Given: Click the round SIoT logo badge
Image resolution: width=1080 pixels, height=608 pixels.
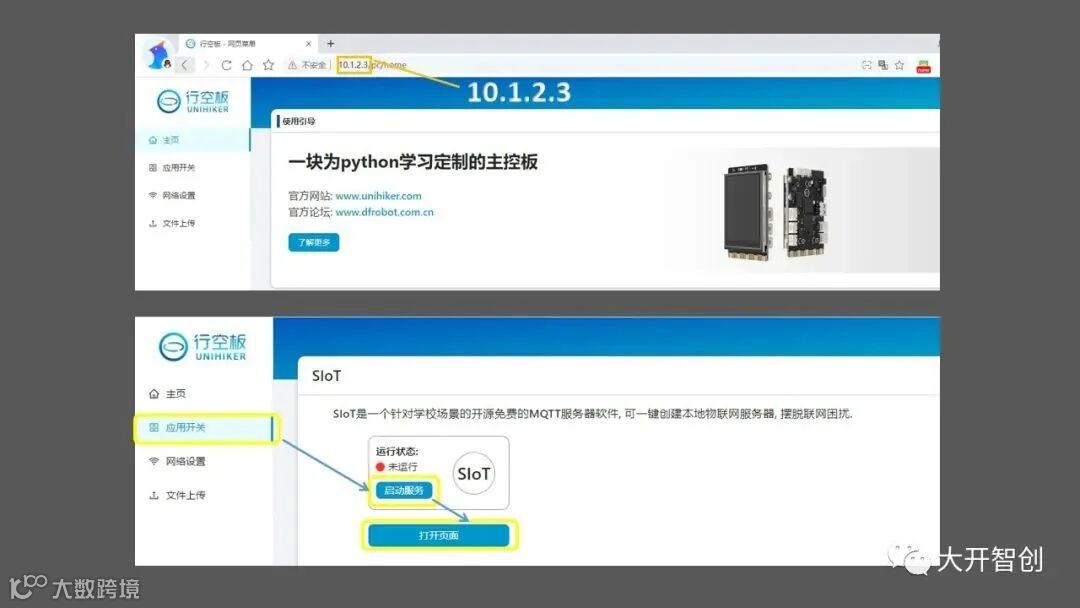Looking at the screenshot, I should pos(474,473).
